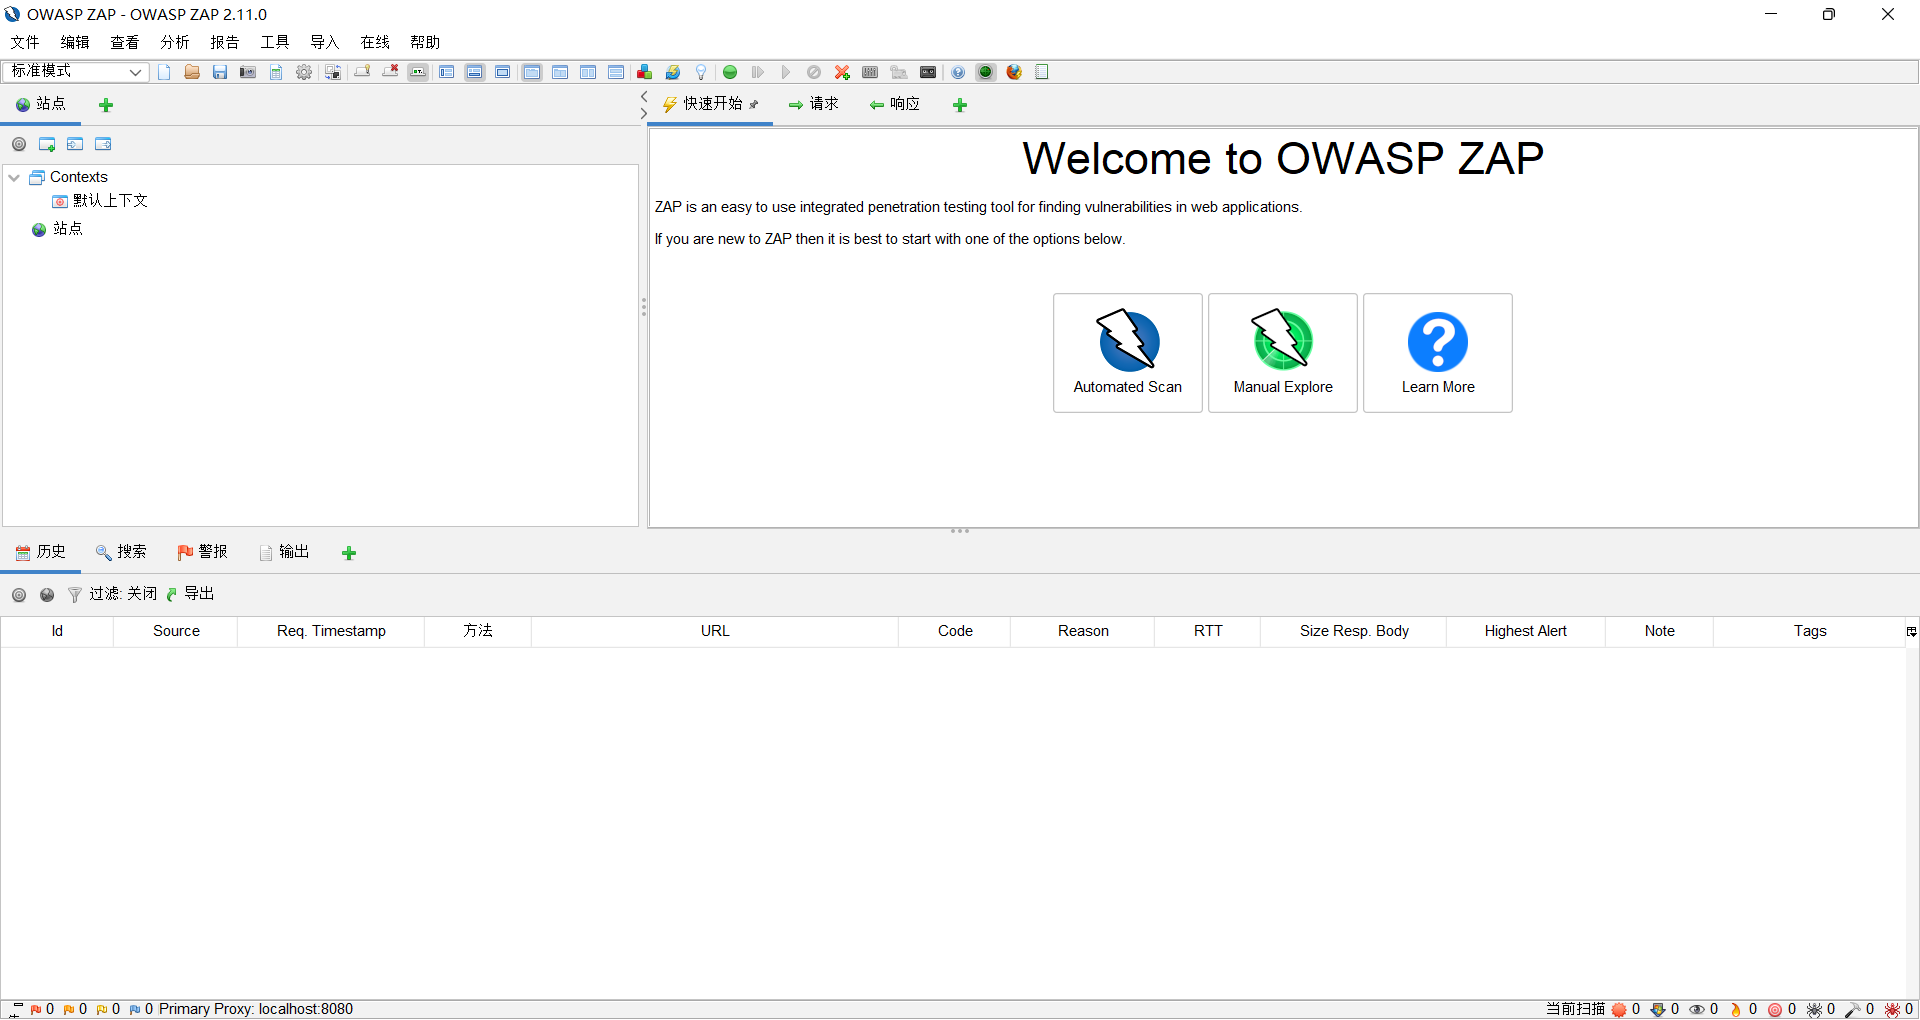Switch to the 历史 tab
The width and height of the screenshot is (1920, 1020).
[41, 552]
